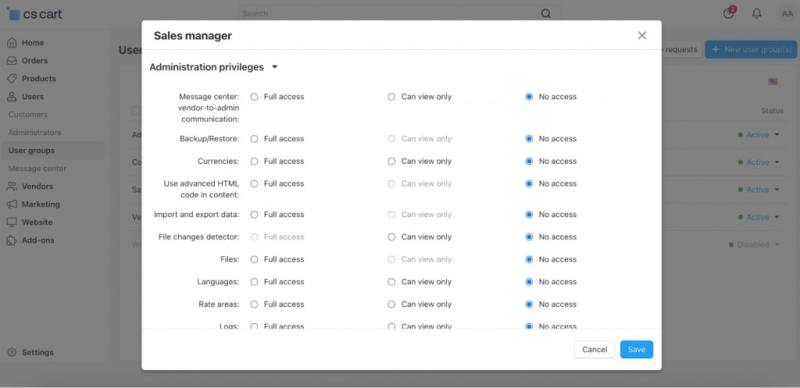The width and height of the screenshot is (800, 388).
Task: Click the Marketing megaphone icon
Action: [x=12, y=204]
